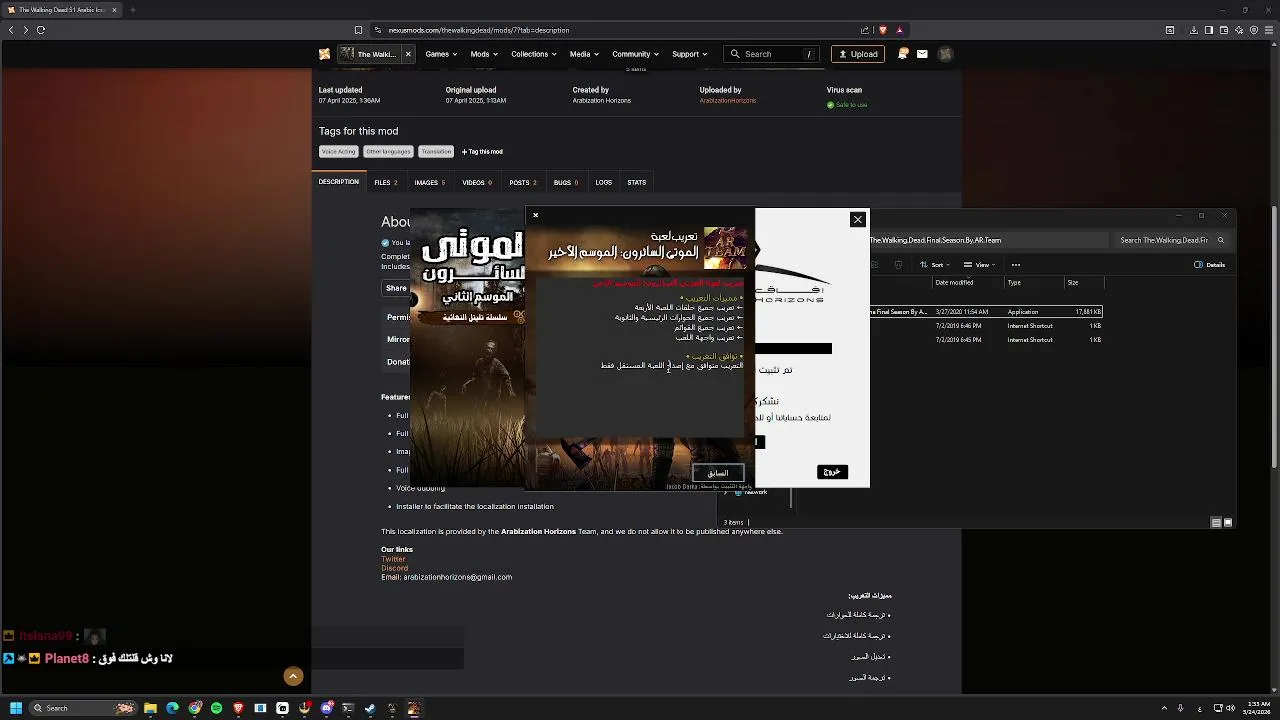Click the Upload button
The height and width of the screenshot is (720, 1280).
click(857, 54)
